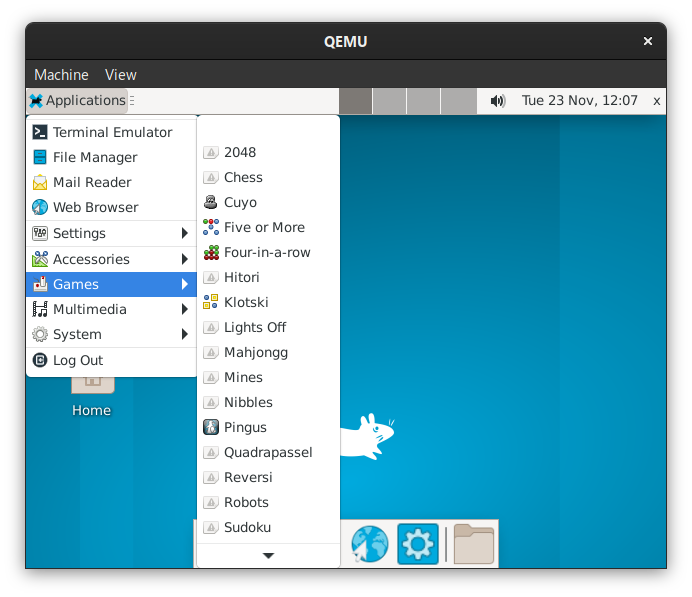Screen dimensions: 692x597
Task: Launch Four-in-a-row game
Action: [x=268, y=252]
